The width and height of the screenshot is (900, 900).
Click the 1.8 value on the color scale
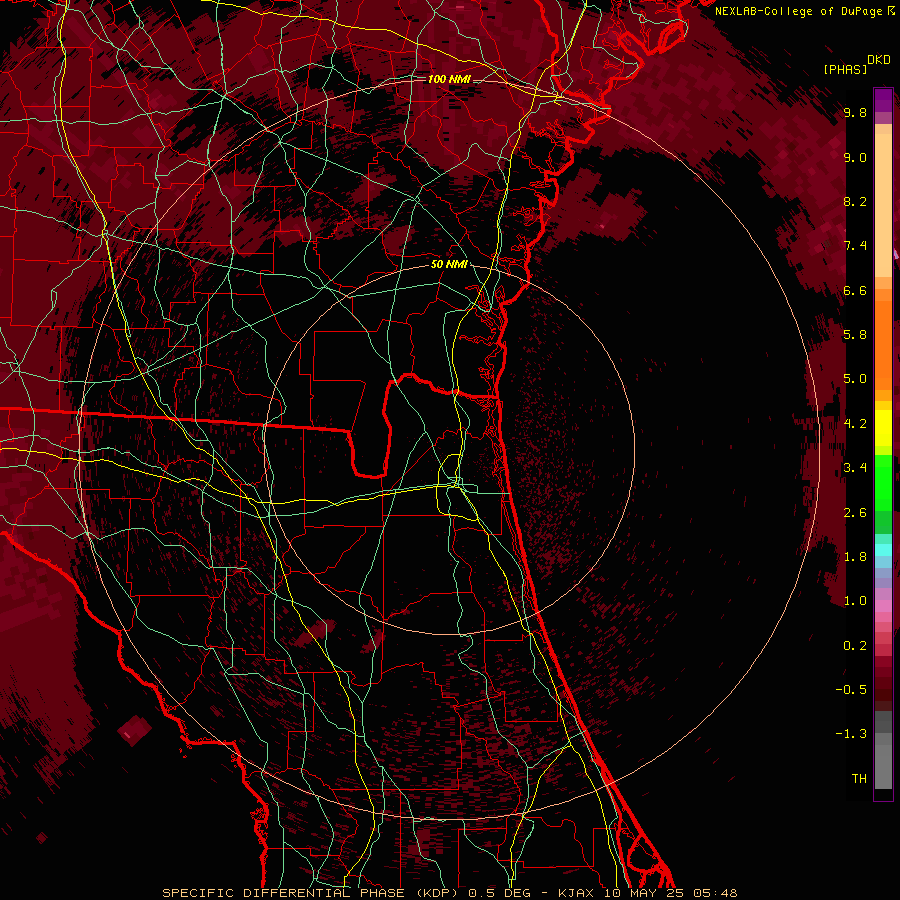click(855, 557)
